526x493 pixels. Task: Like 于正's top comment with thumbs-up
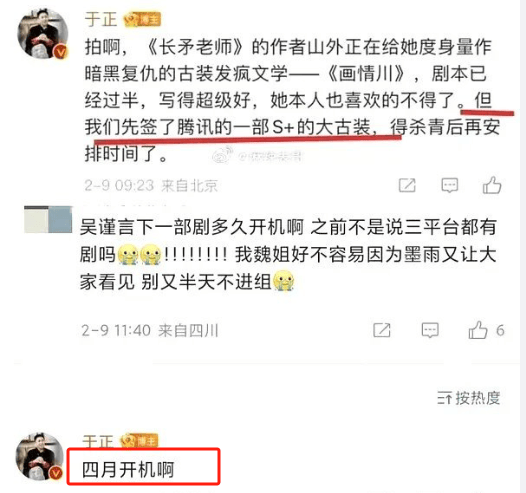coord(492,185)
